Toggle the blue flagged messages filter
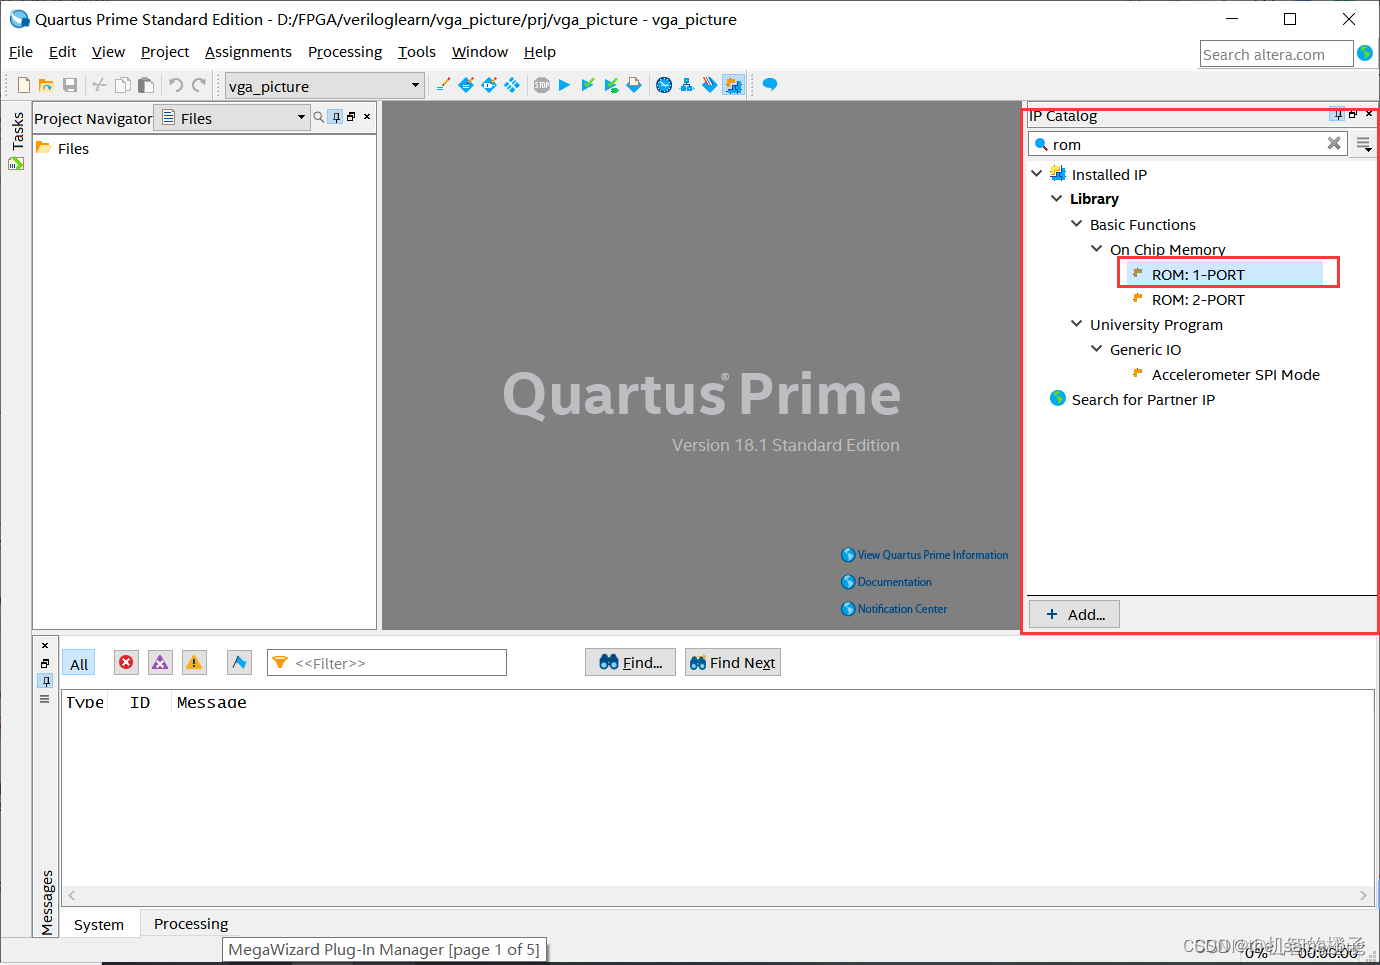 coord(239,662)
